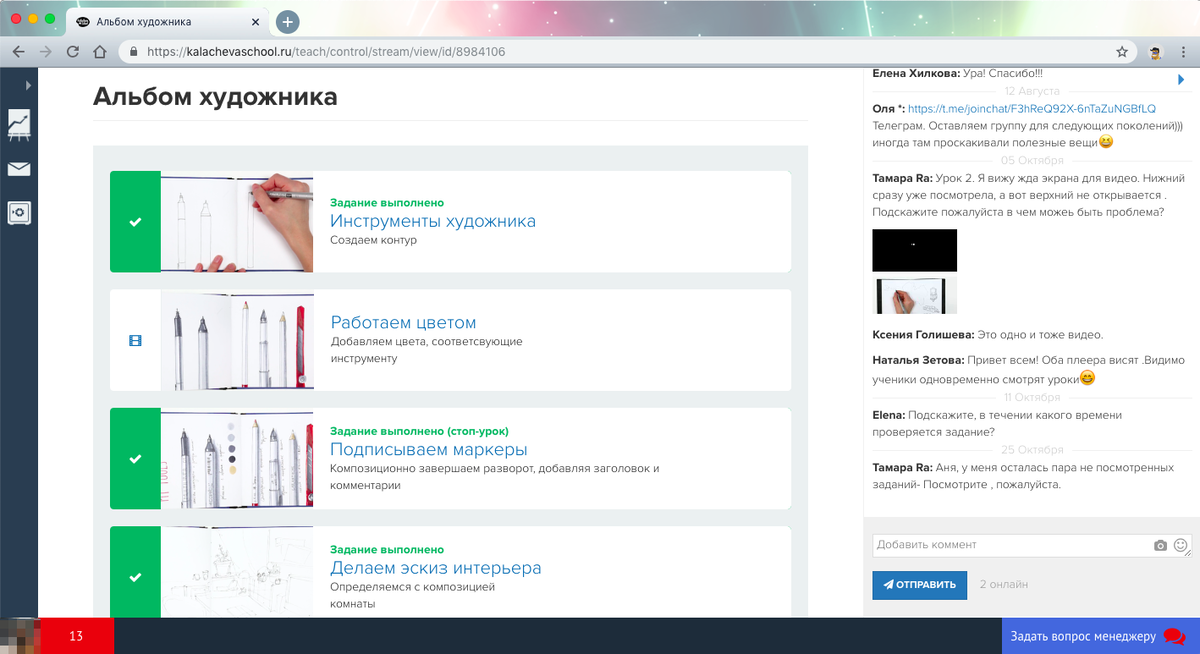The width and height of the screenshot is (1200, 654).
Task: Click the commenter name Наталья Зетова
Action: tap(919, 360)
